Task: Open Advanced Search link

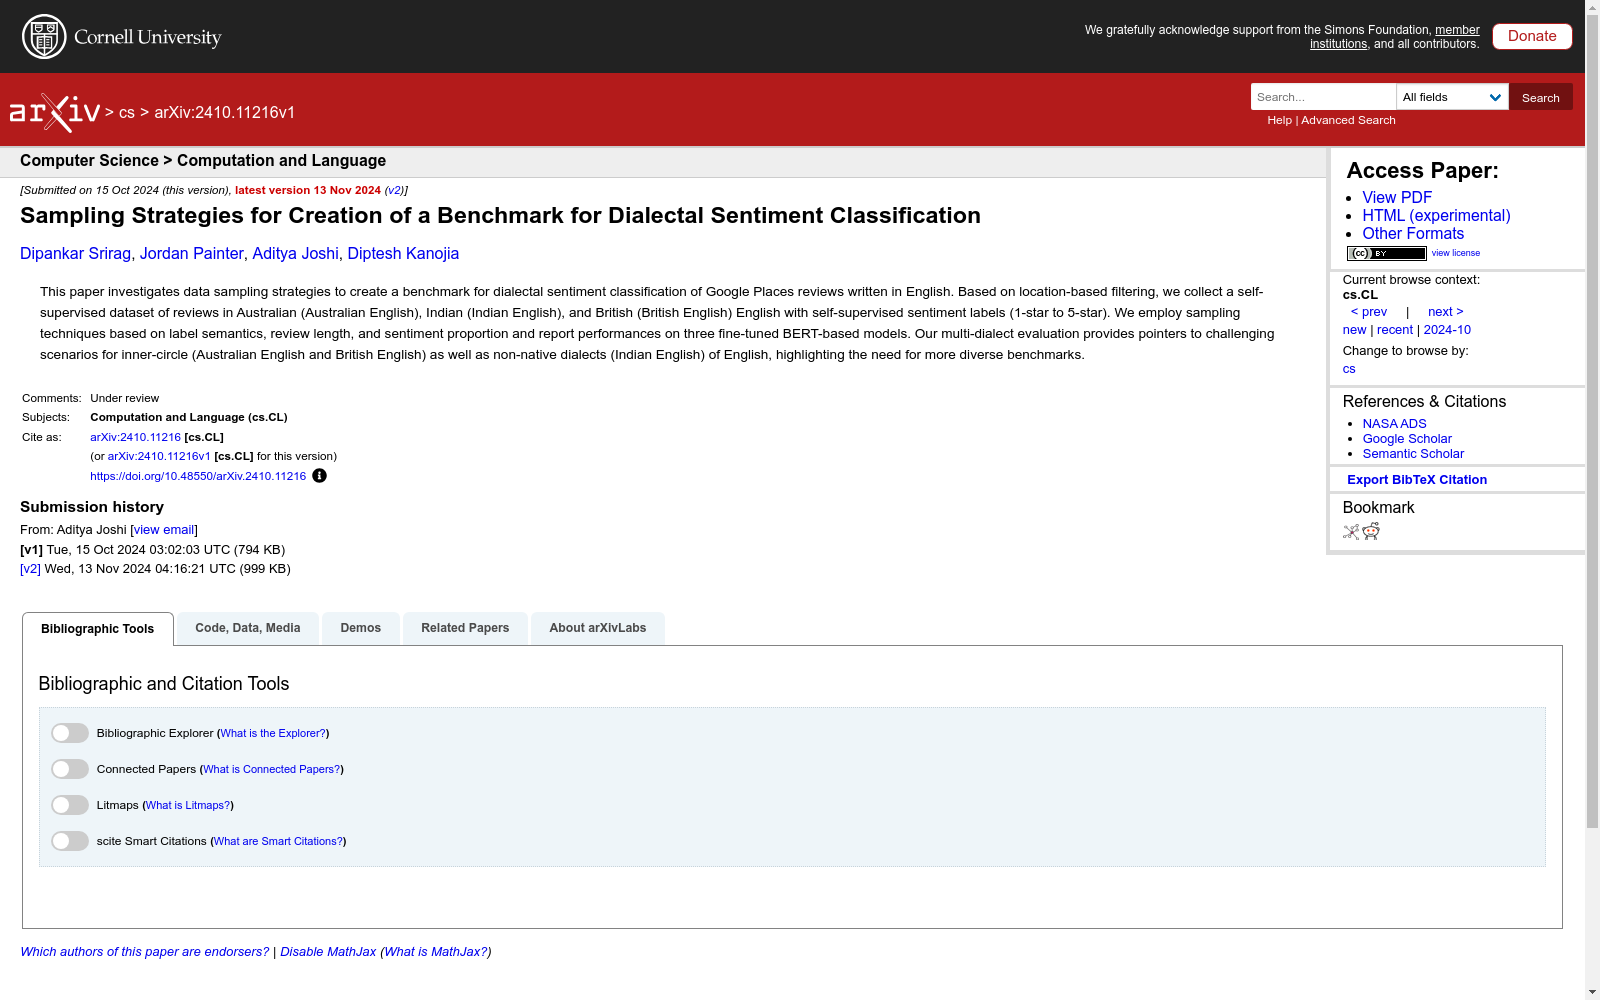Action: [1348, 120]
